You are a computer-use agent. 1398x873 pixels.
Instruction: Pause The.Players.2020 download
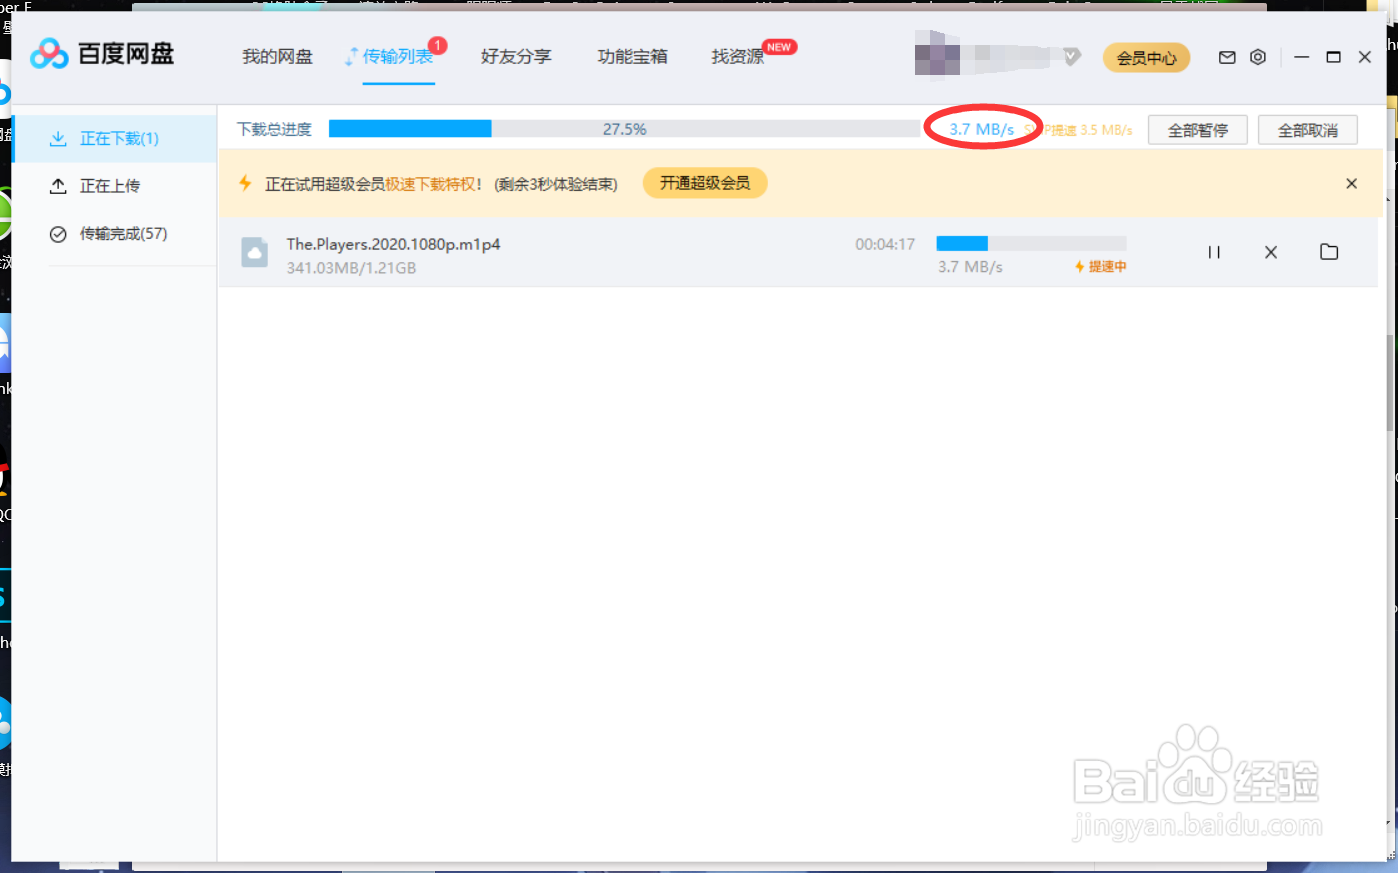pos(1214,252)
